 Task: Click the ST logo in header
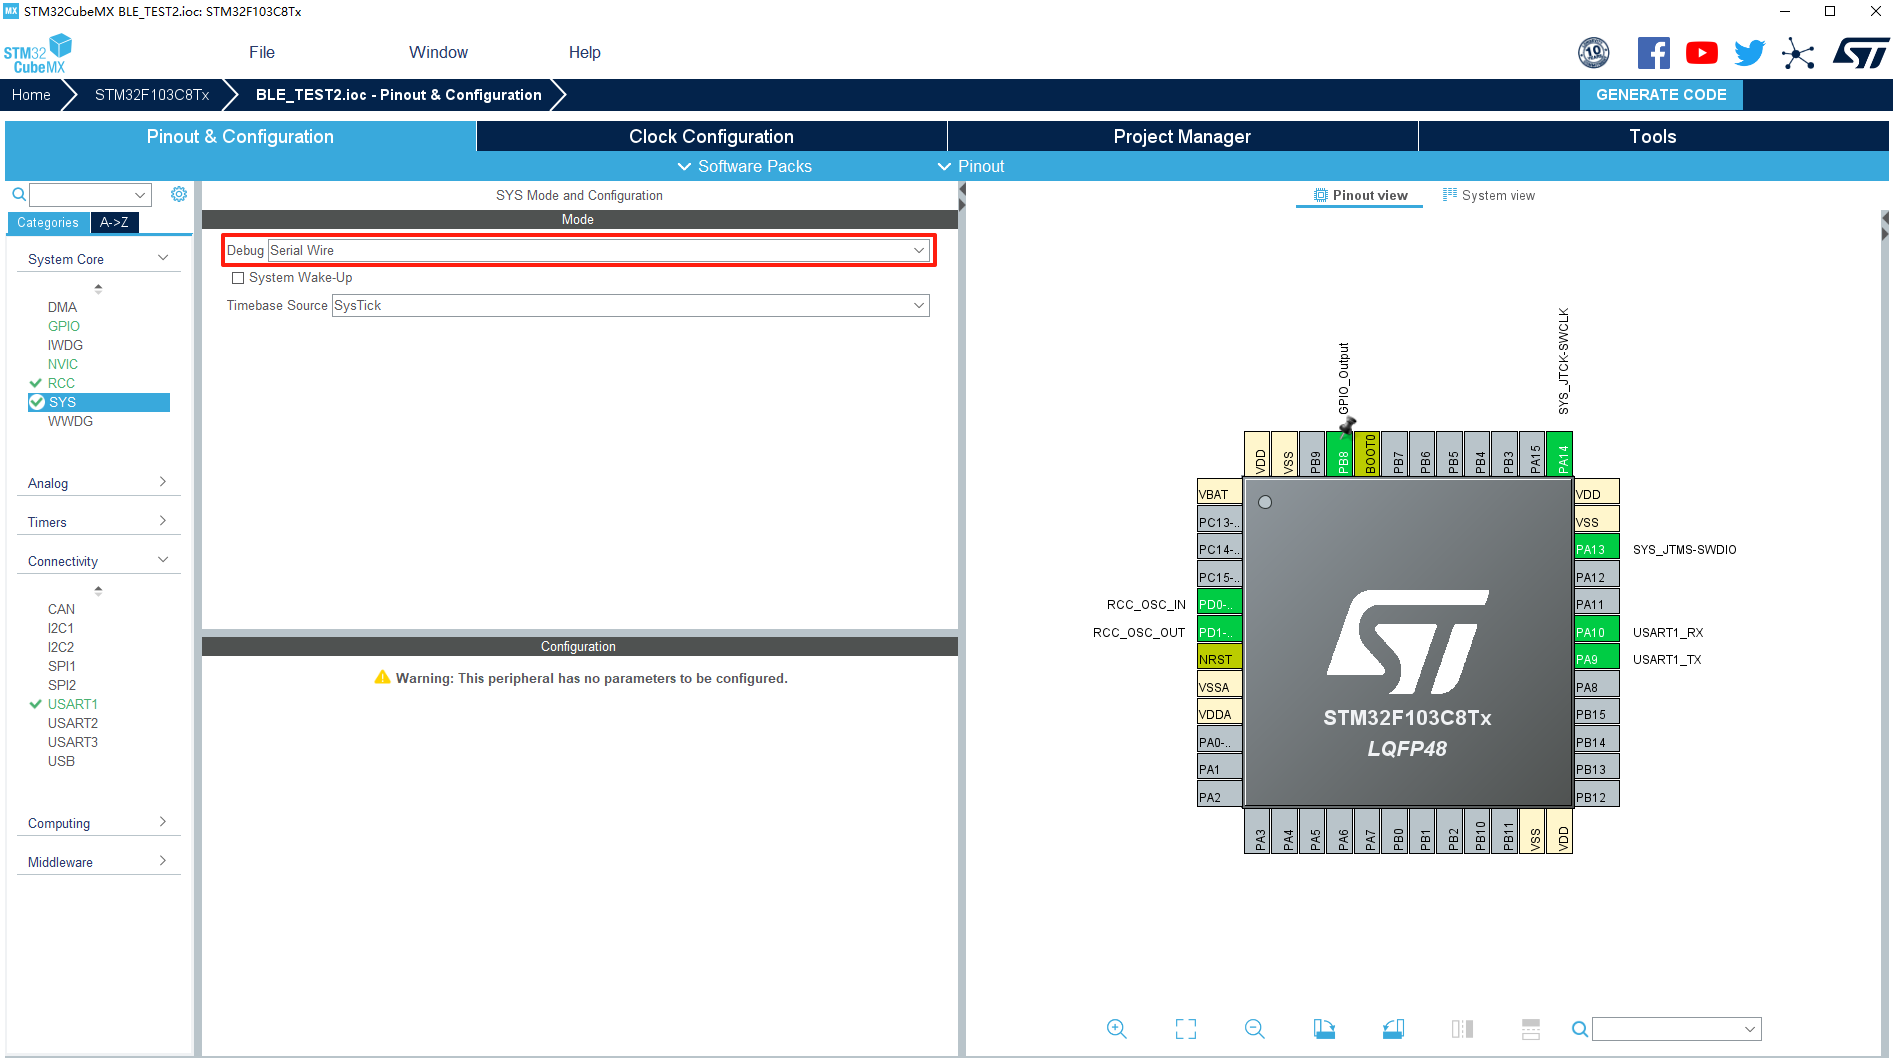click(1860, 53)
